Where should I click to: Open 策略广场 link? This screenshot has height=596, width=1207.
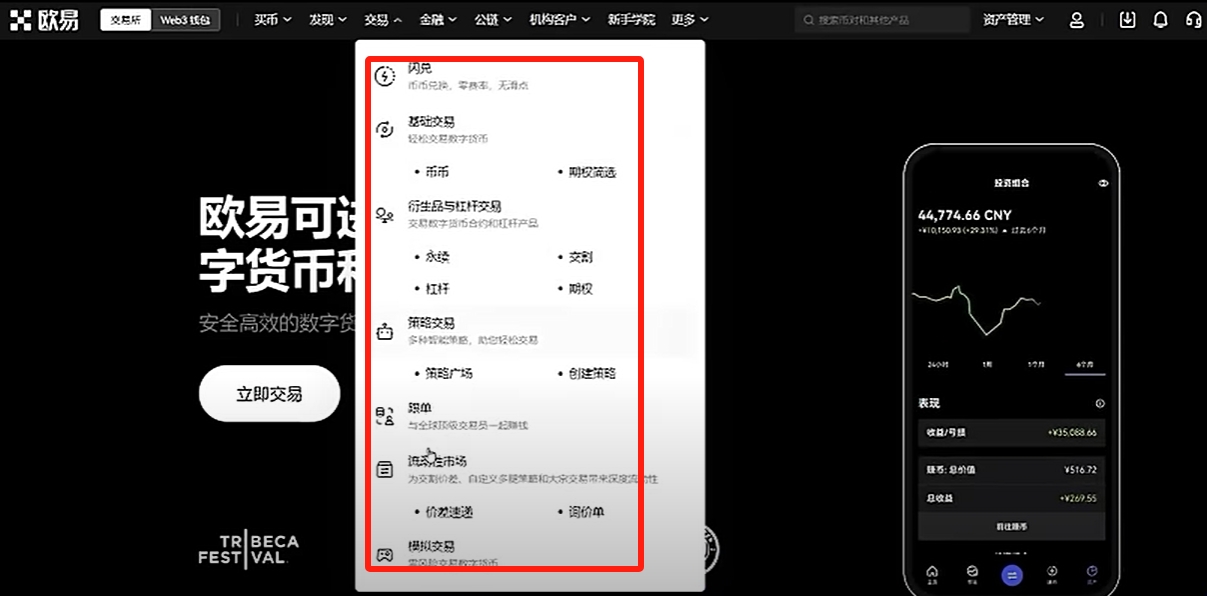coord(449,373)
